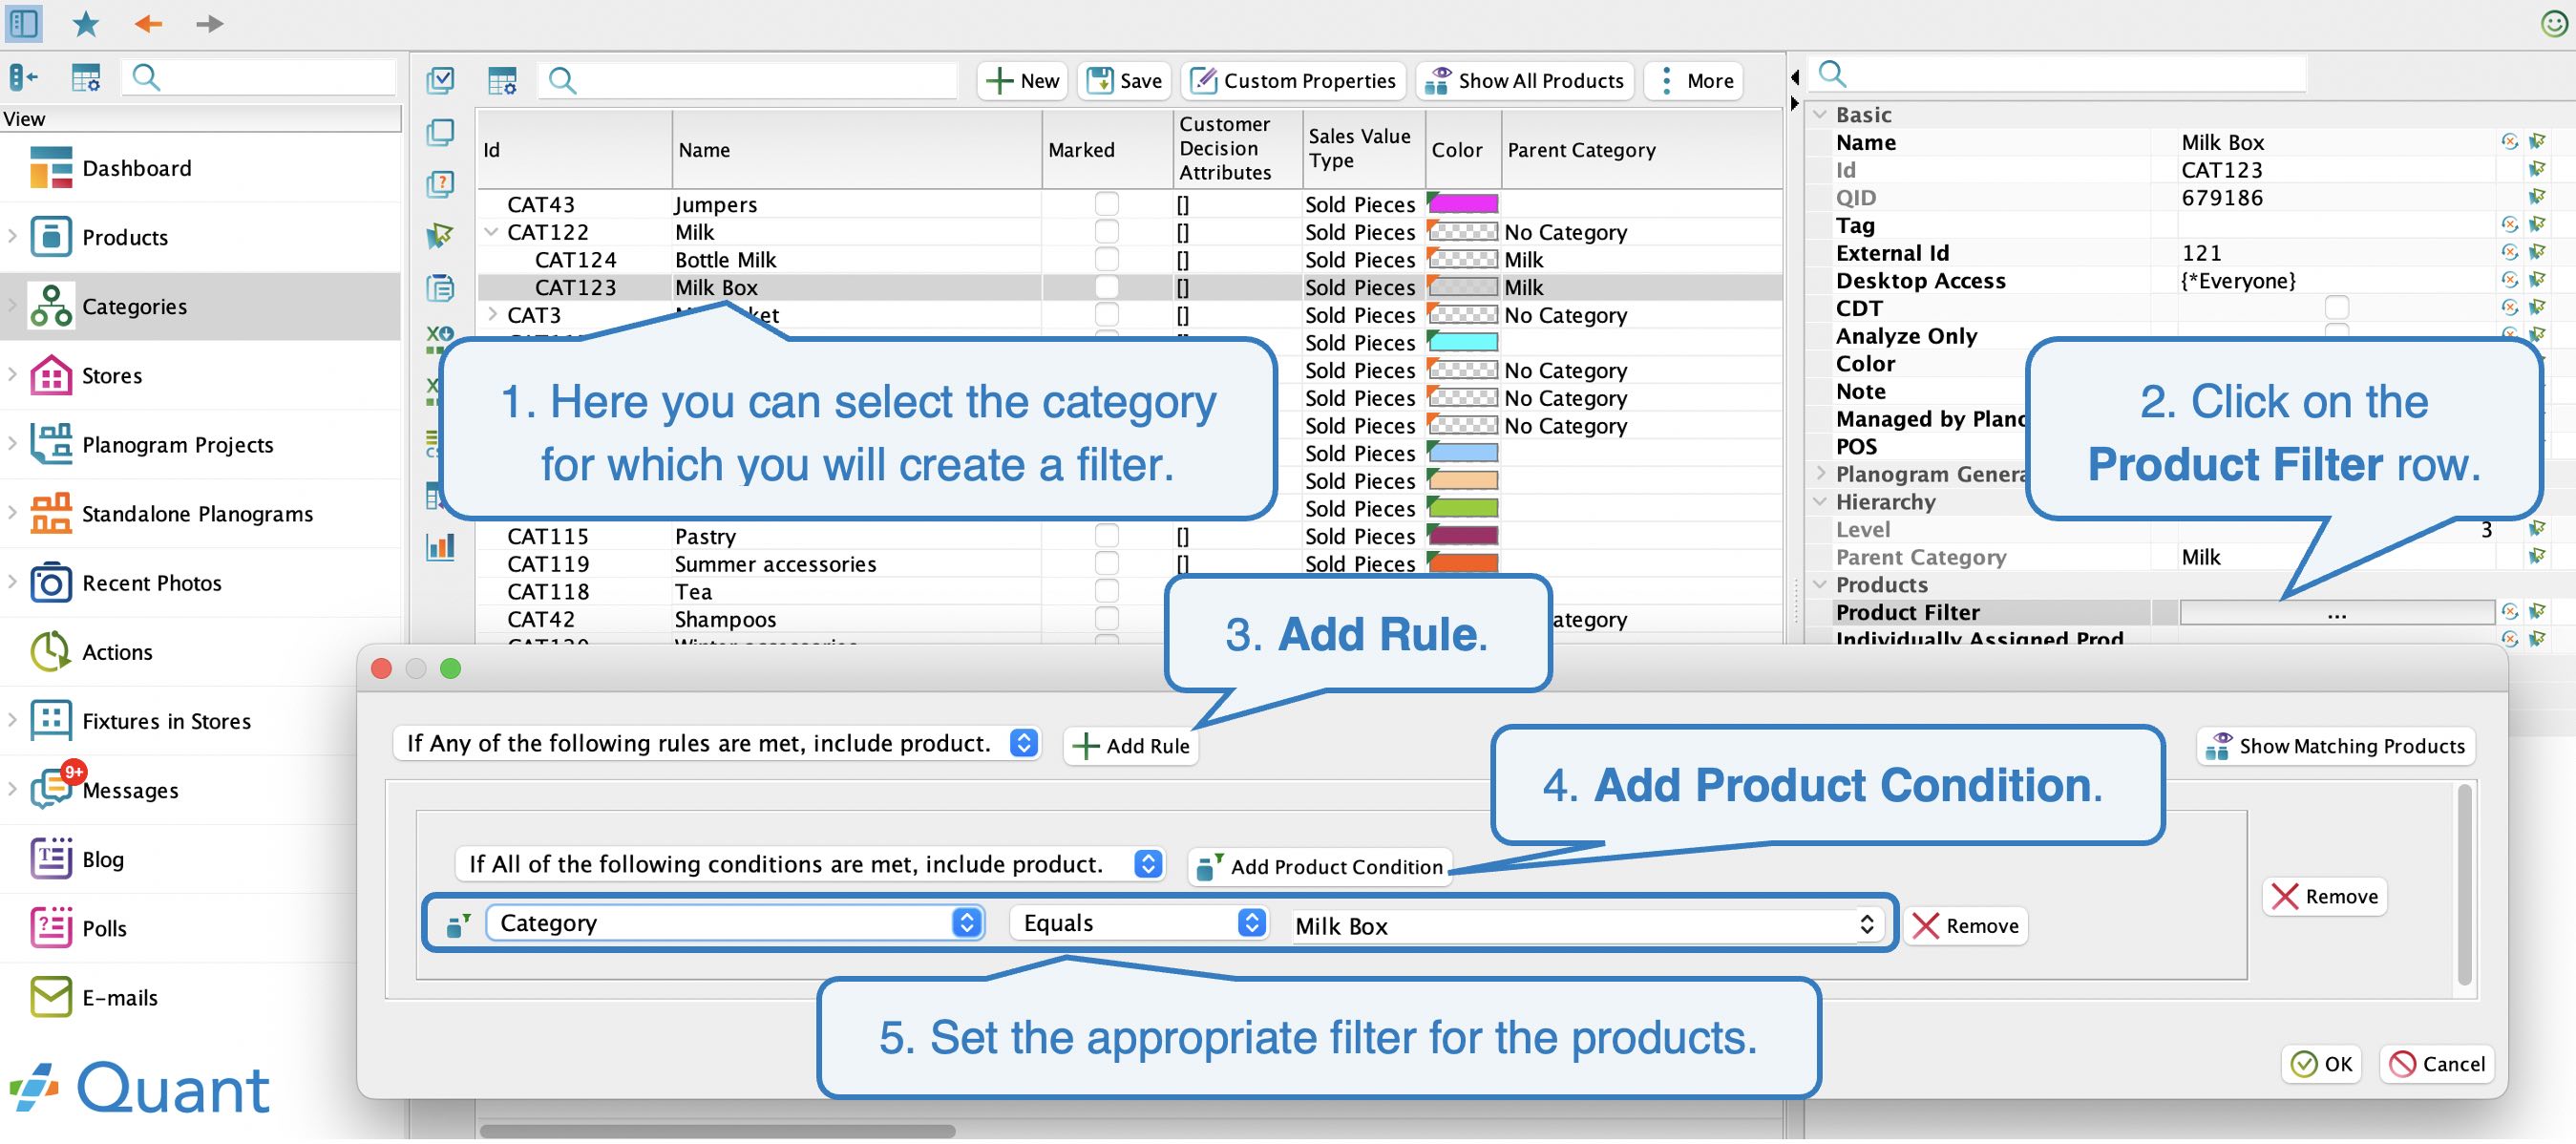Viewport: 2576px width, 1144px height.
Task: Click the Save button
Action: 1124,81
